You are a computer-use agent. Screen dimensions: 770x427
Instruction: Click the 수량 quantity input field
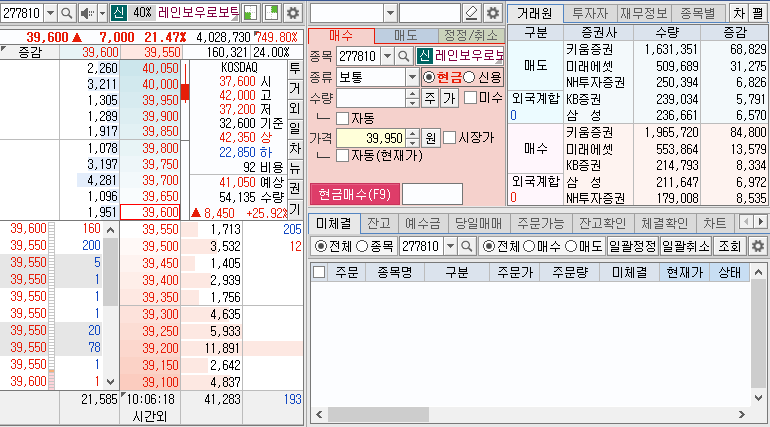(x=371, y=98)
